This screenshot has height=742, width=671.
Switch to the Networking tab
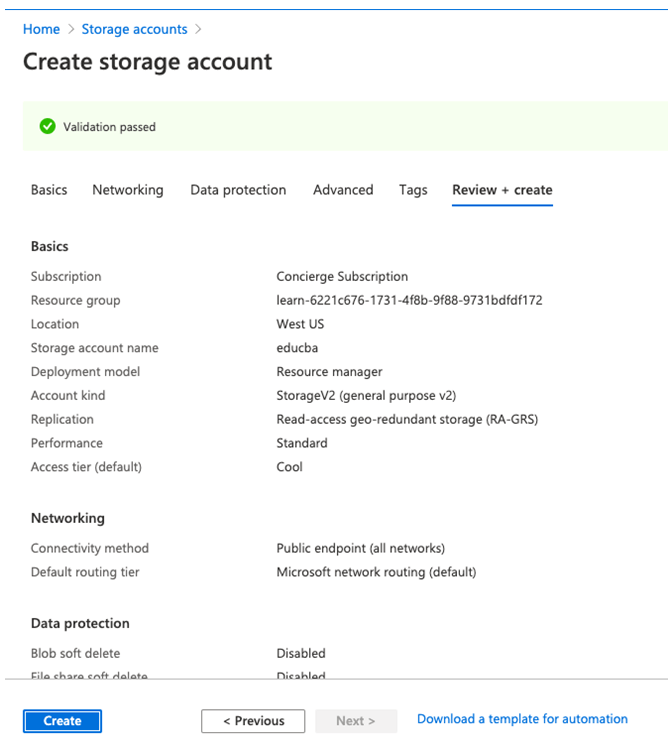(128, 190)
